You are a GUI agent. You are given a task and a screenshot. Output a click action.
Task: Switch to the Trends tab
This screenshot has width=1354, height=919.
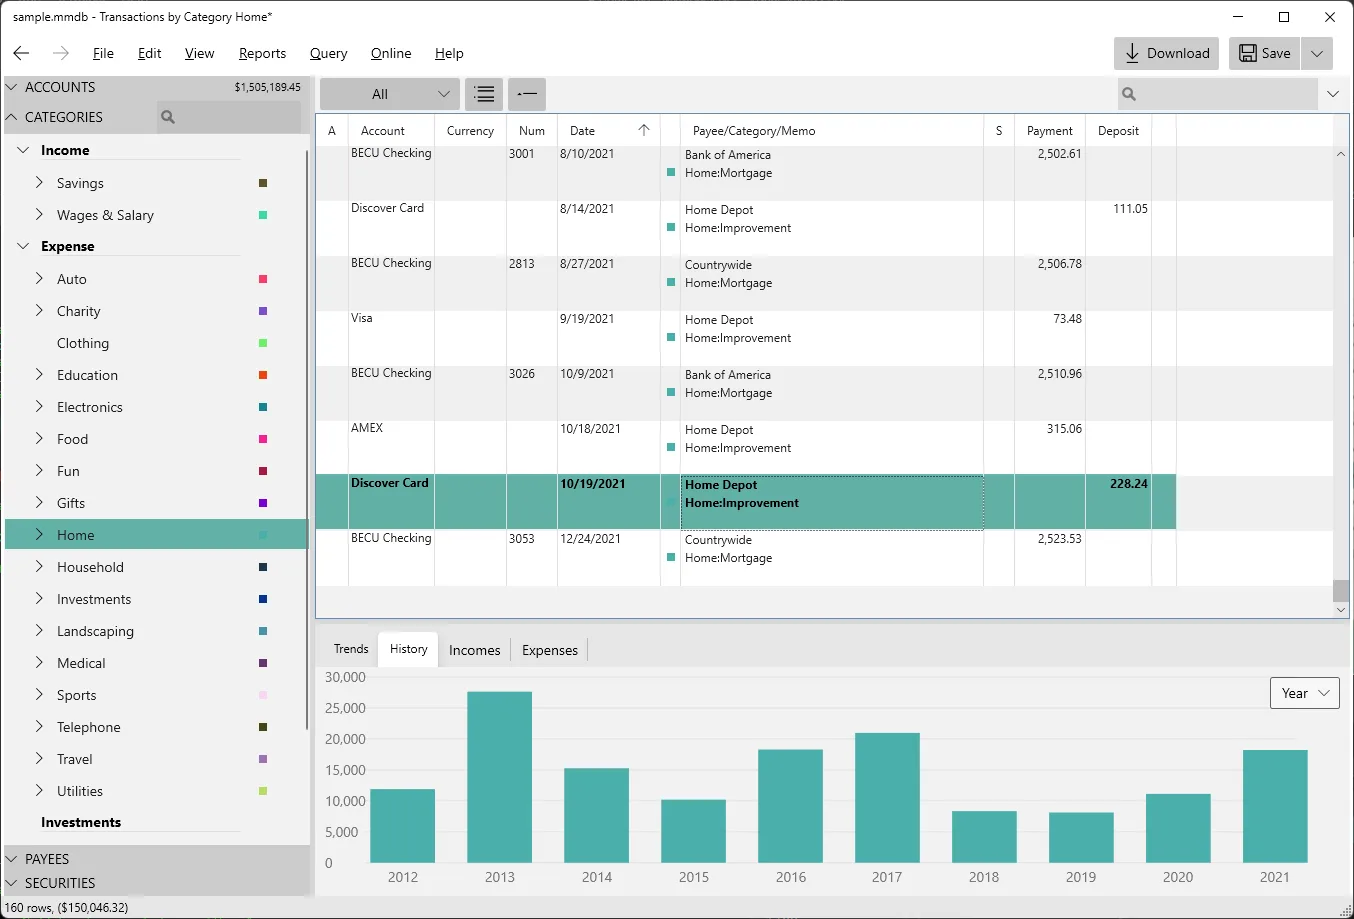[351, 649]
